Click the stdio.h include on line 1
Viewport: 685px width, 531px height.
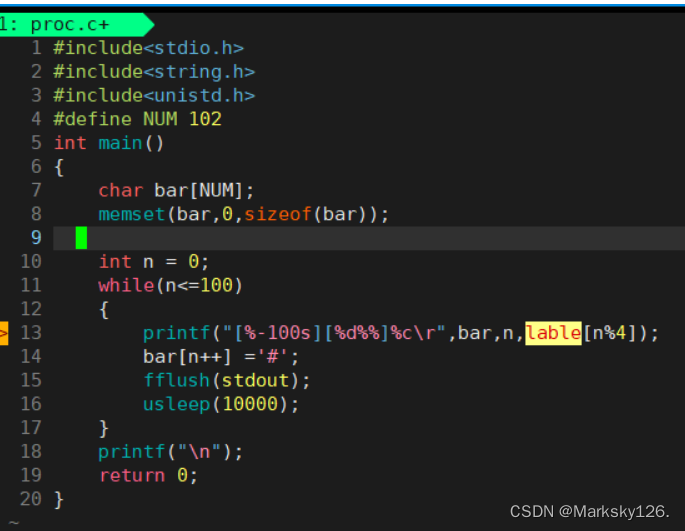(x=149, y=48)
